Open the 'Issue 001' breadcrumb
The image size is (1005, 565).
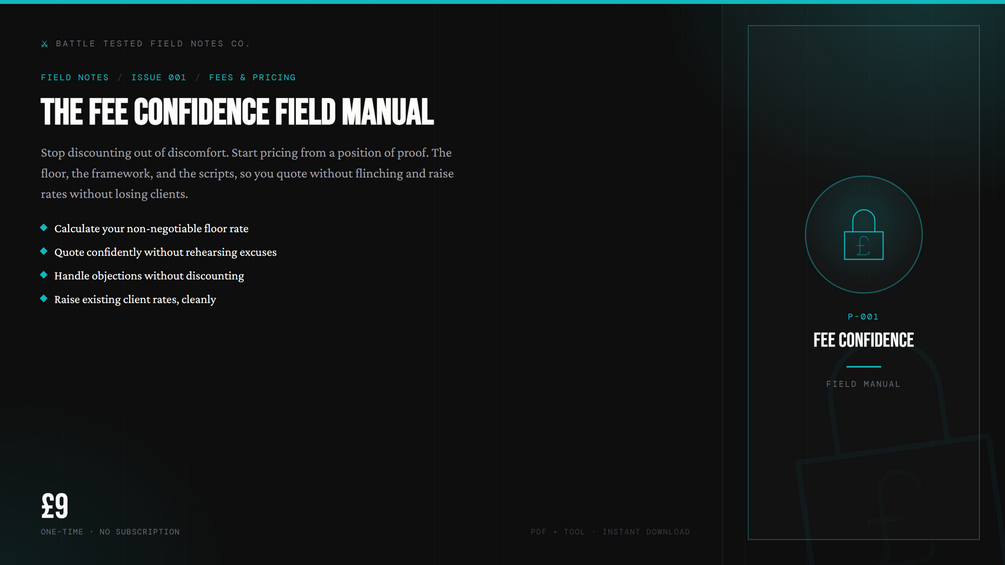pyautogui.click(x=159, y=78)
